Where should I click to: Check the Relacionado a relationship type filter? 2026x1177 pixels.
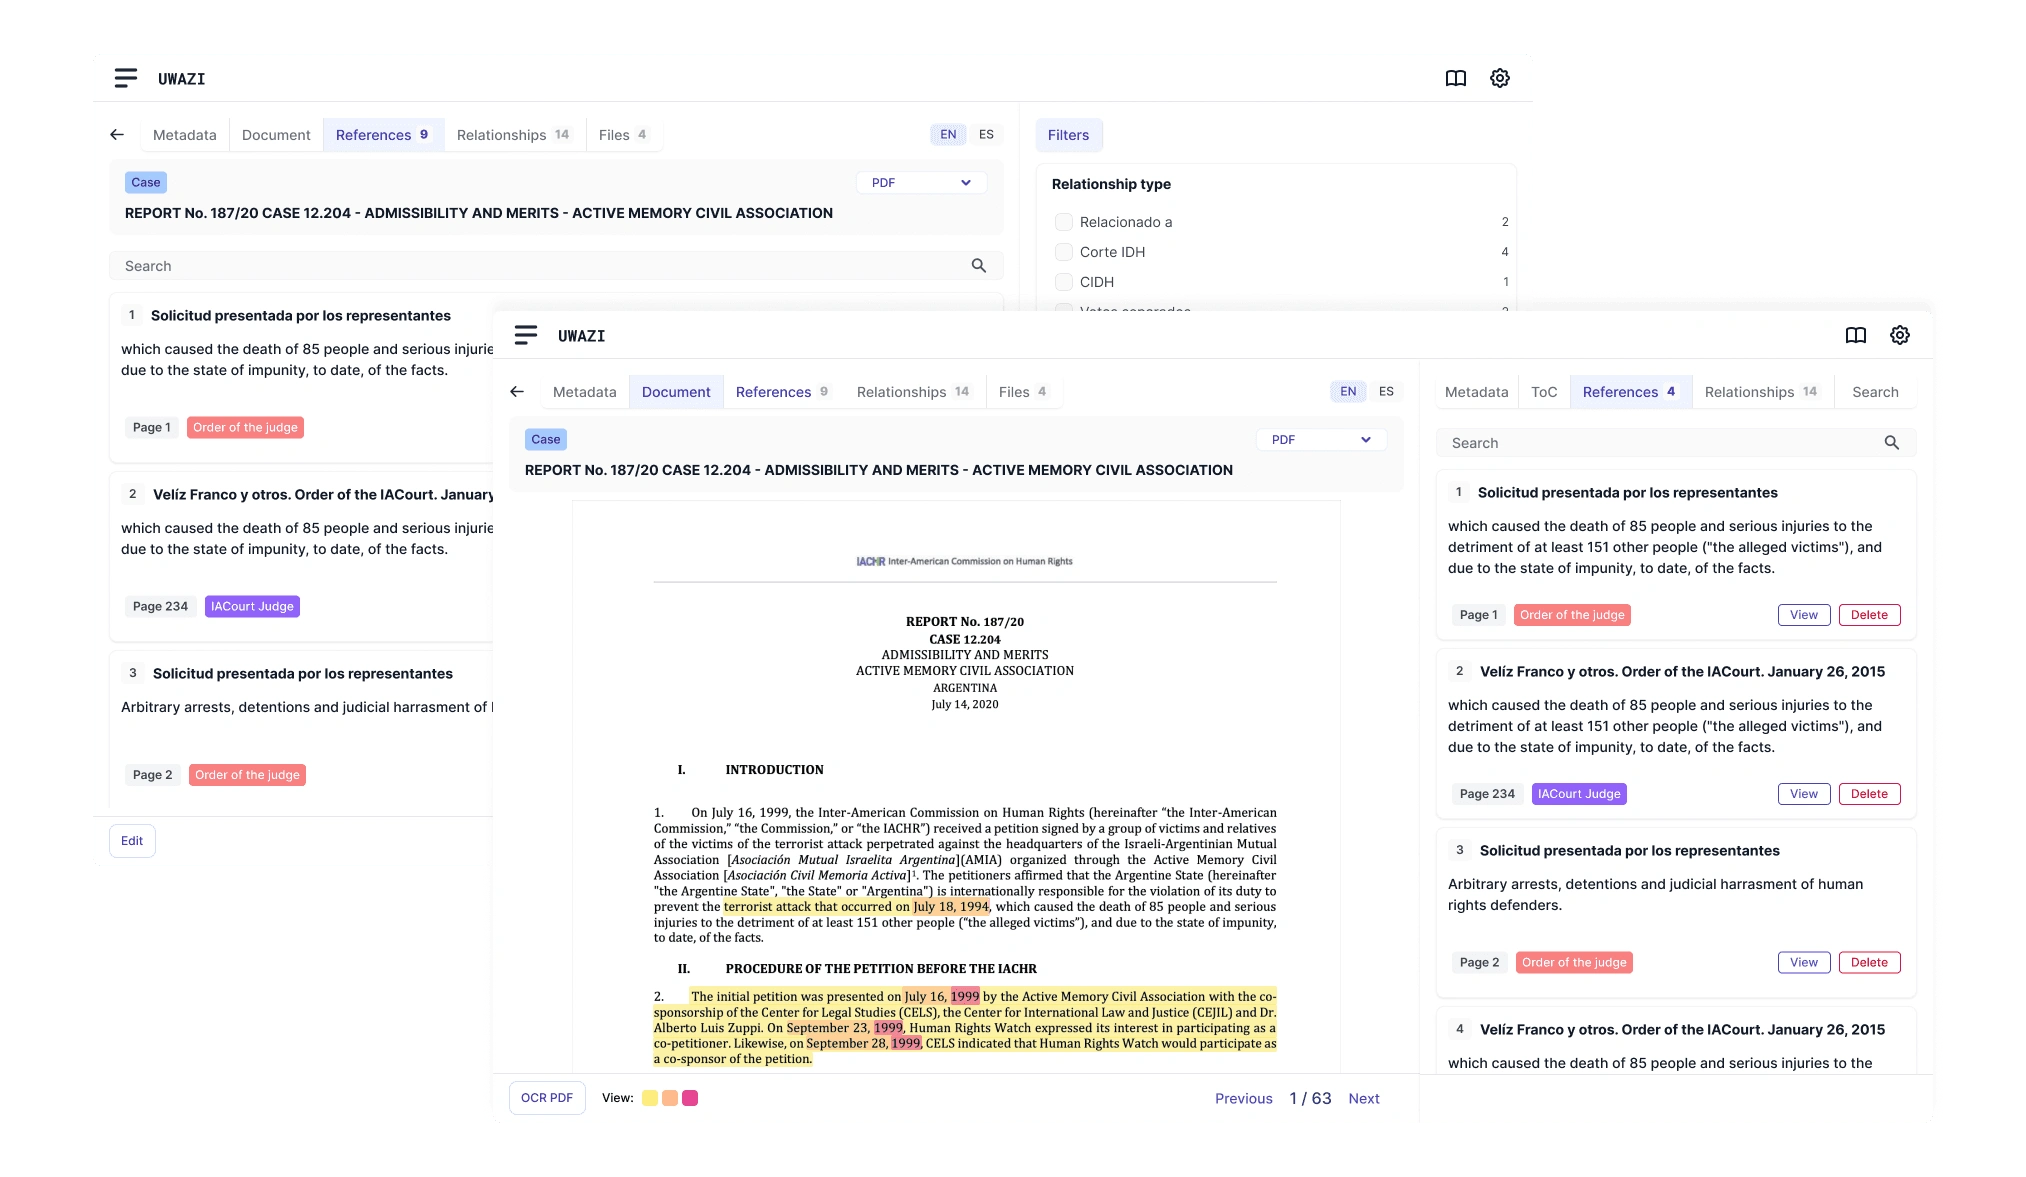tap(1064, 221)
